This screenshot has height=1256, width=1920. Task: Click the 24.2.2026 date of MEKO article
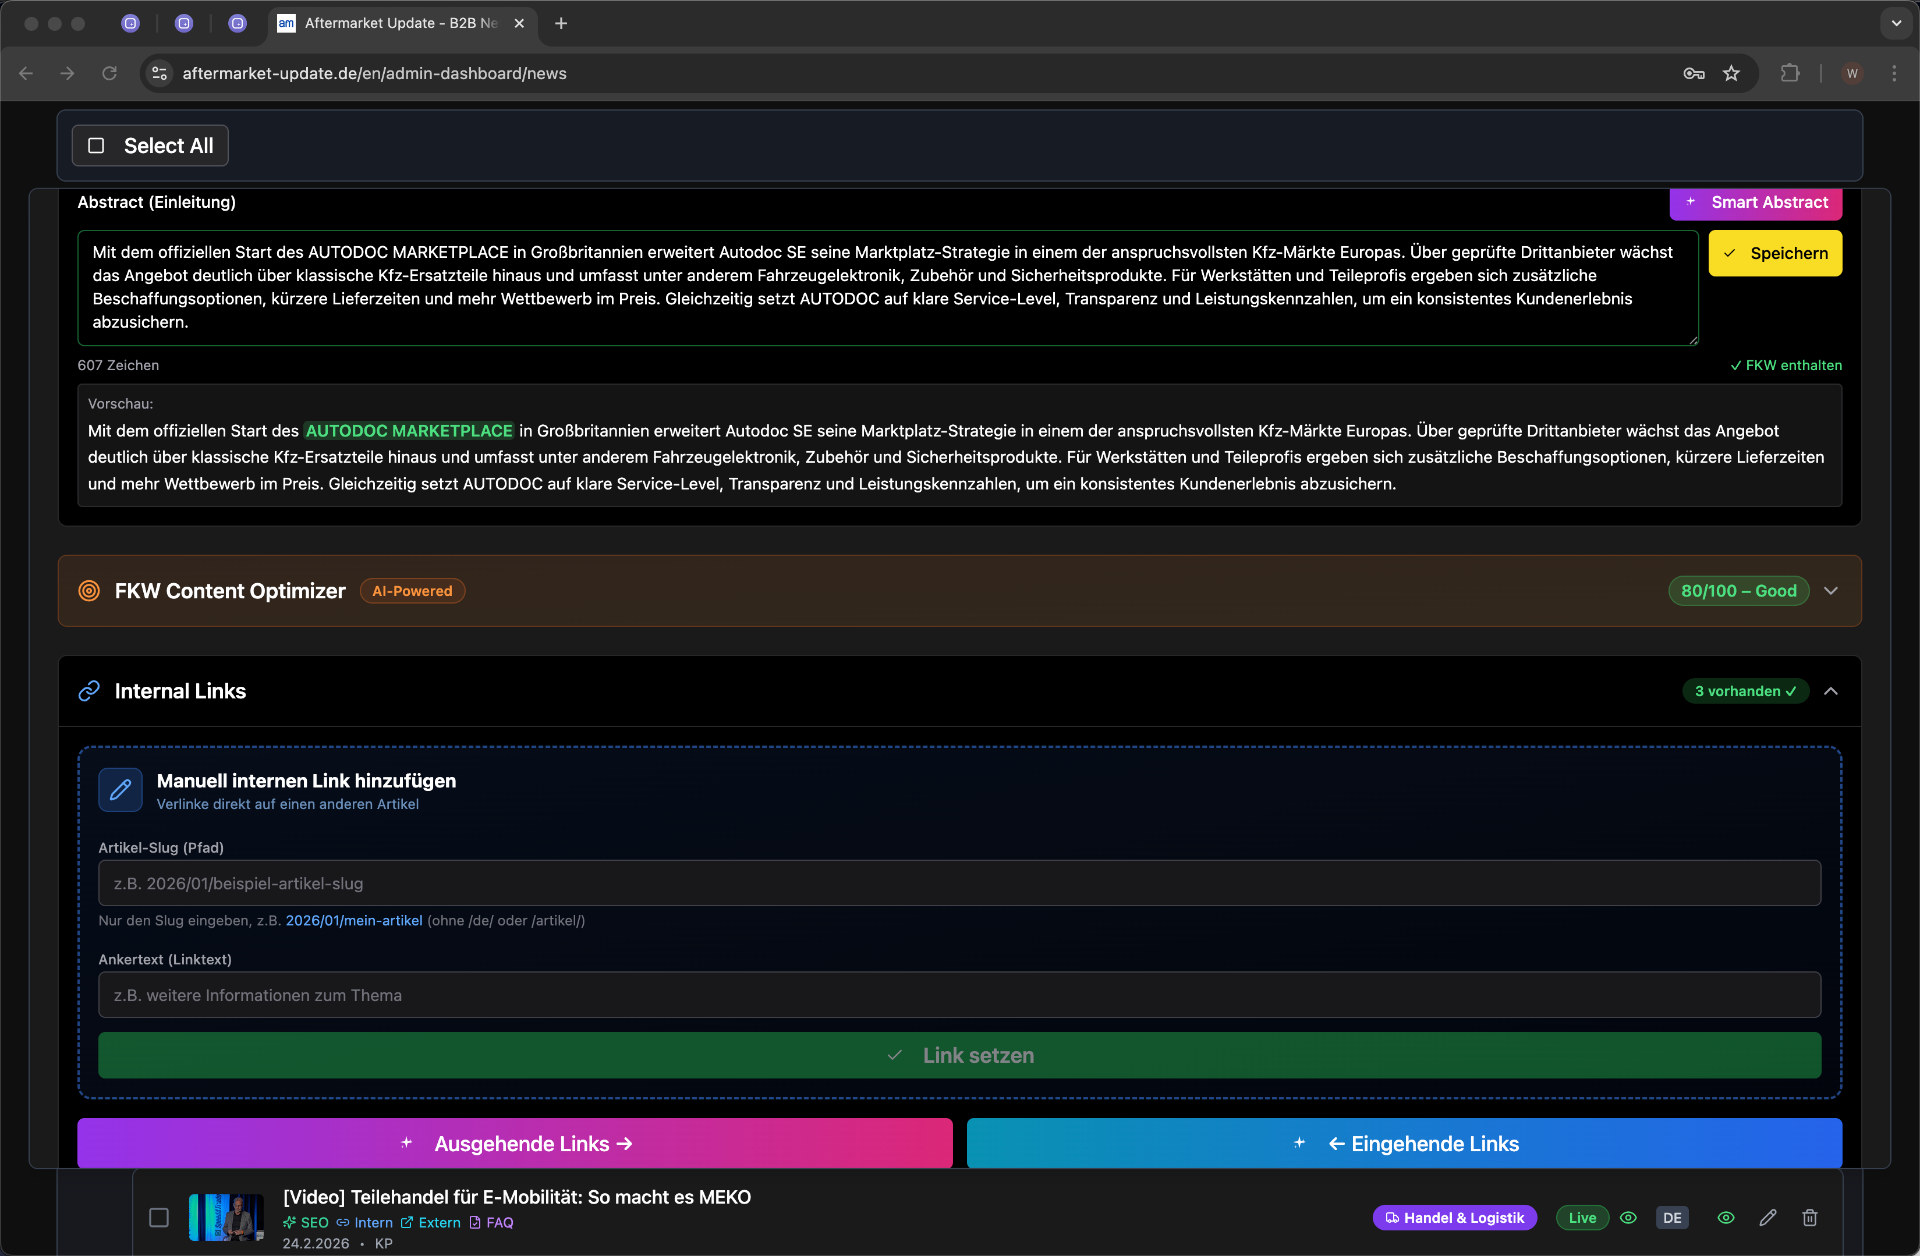coord(316,1243)
